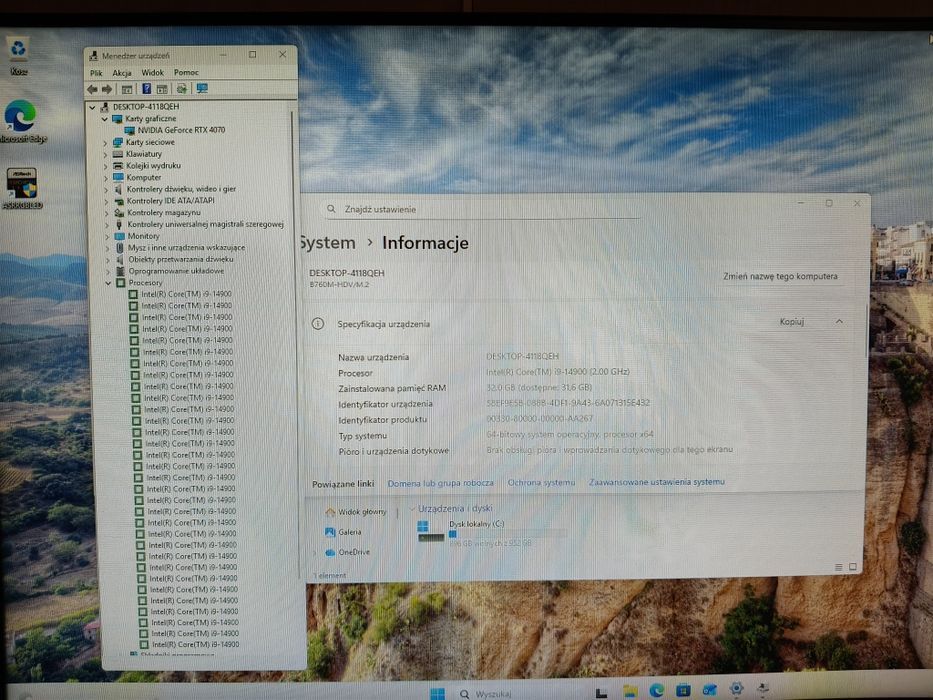
Task: Expand Kontrolery dźwięku, wideo i gier
Action: pos(106,189)
